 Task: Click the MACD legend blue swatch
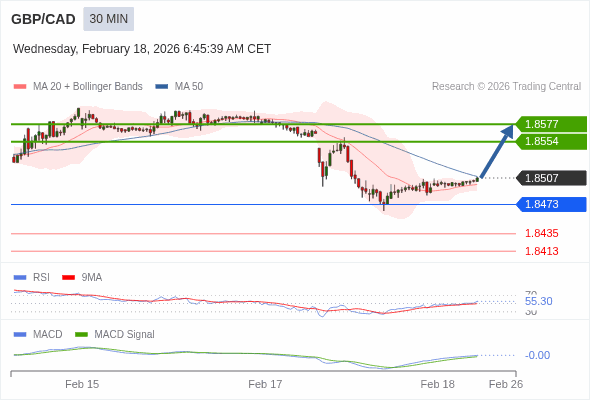pos(20,335)
